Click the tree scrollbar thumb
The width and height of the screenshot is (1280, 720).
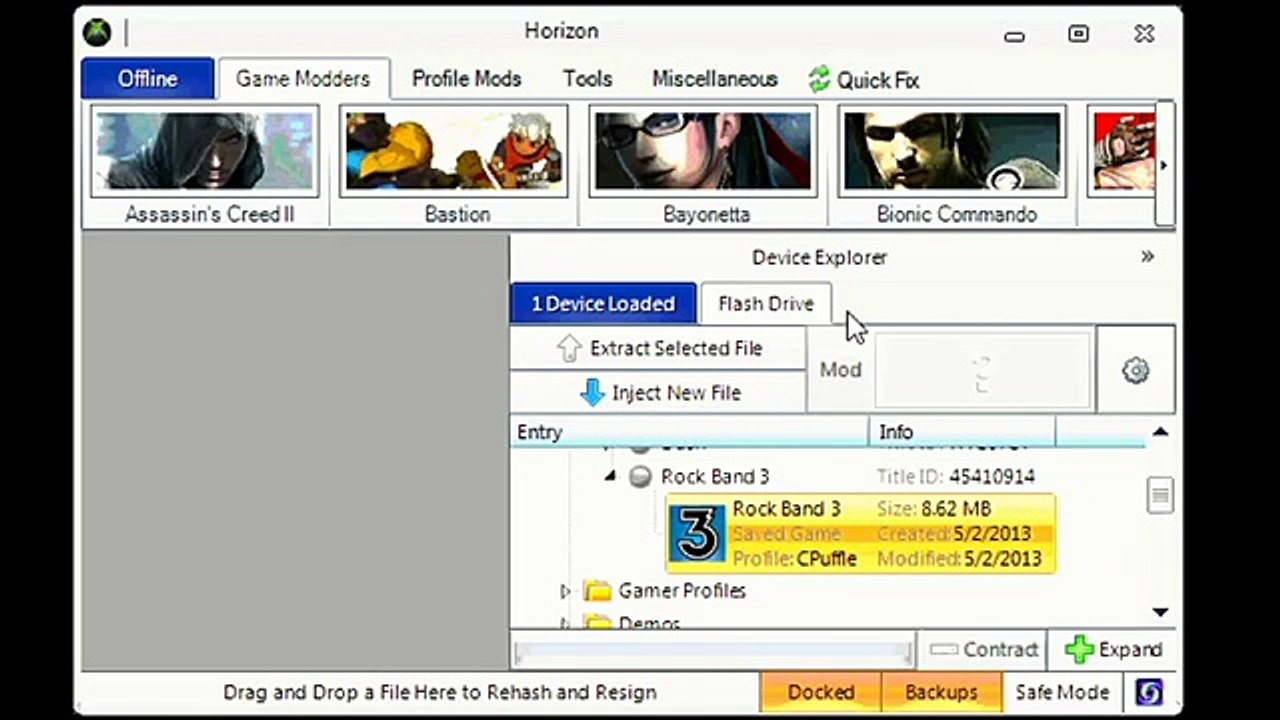pos(1160,494)
